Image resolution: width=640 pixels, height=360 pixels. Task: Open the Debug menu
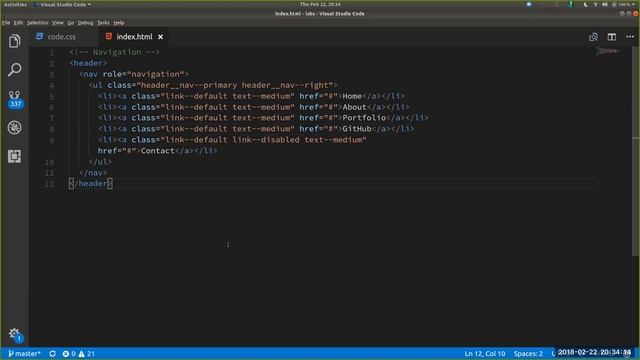pyautogui.click(x=85, y=23)
